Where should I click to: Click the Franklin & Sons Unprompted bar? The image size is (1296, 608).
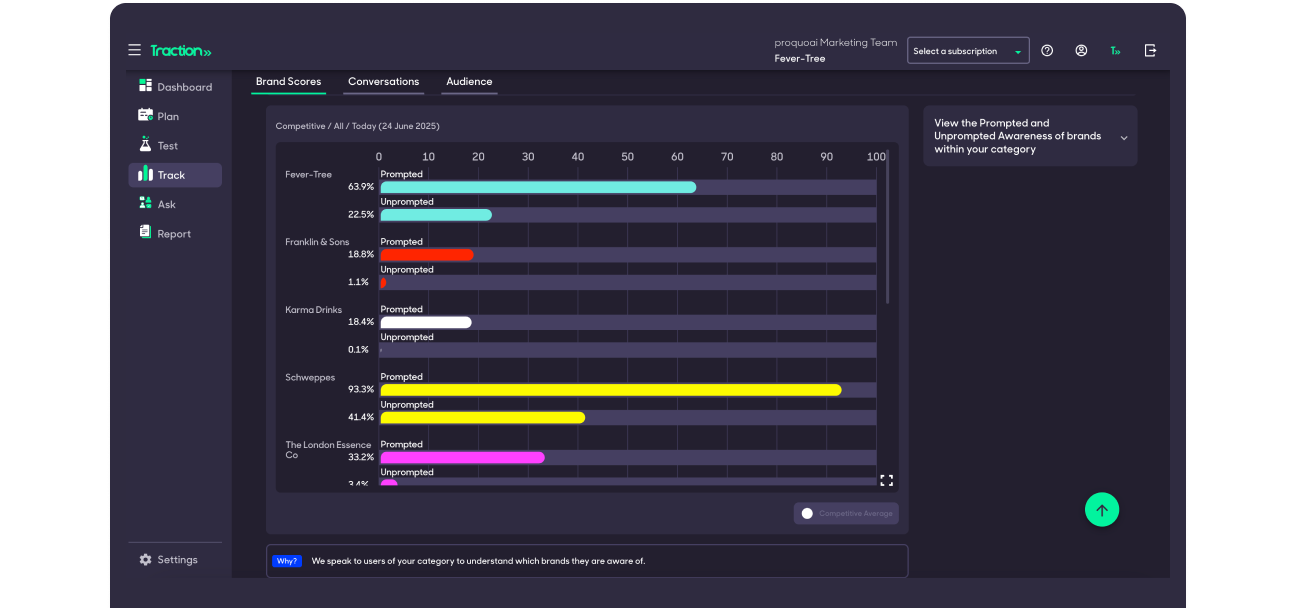coord(383,283)
